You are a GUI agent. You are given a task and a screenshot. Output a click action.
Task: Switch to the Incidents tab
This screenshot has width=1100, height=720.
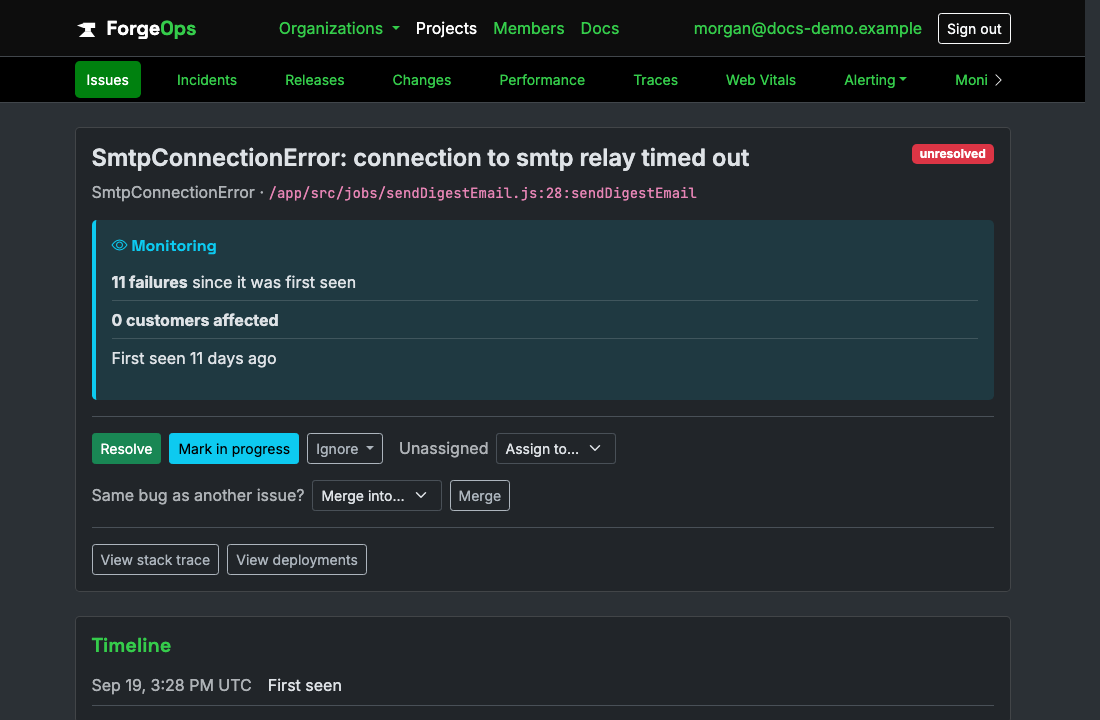[x=206, y=80]
